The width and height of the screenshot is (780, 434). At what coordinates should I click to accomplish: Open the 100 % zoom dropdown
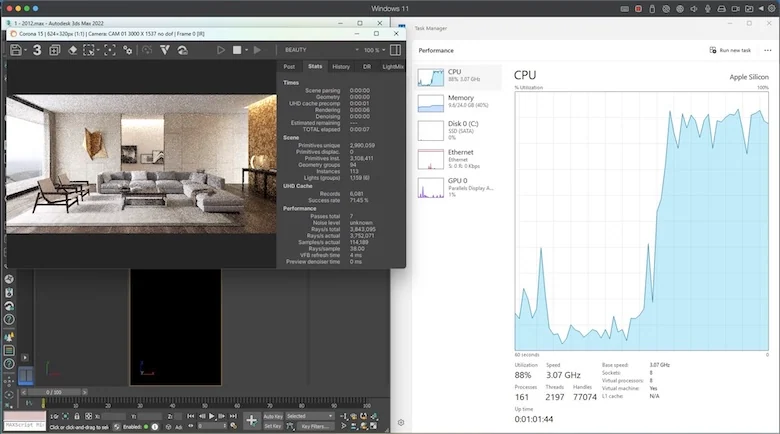tap(375, 50)
